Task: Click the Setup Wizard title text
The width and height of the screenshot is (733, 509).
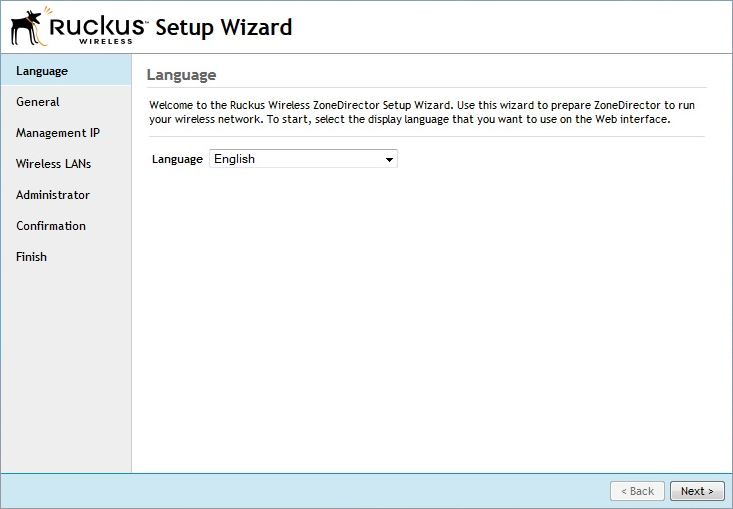Action: coord(223,27)
